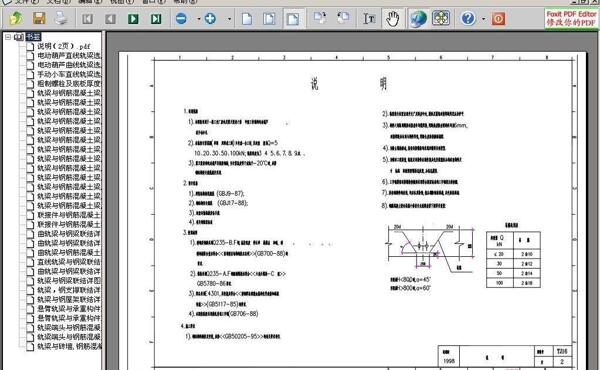Select the text selection tool

[x=369, y=18]
